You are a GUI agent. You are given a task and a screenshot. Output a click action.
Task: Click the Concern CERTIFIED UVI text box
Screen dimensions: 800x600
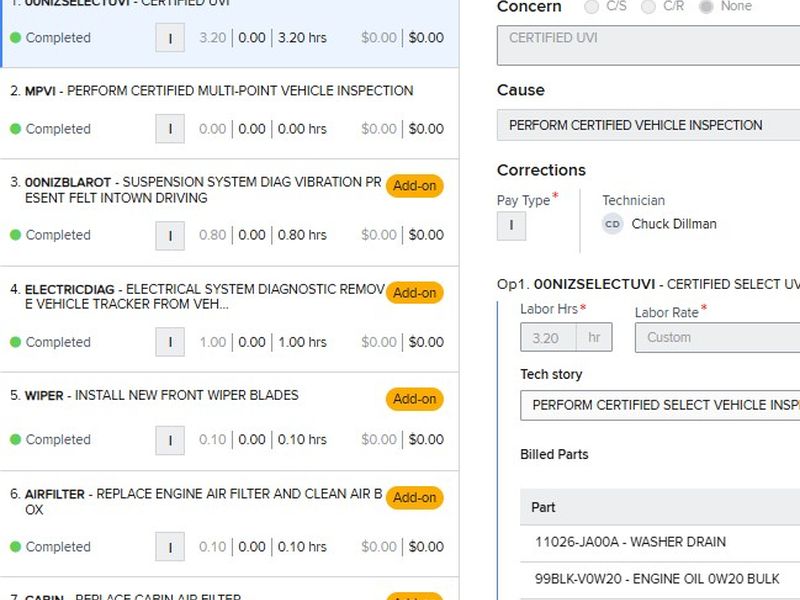(648, 45)
